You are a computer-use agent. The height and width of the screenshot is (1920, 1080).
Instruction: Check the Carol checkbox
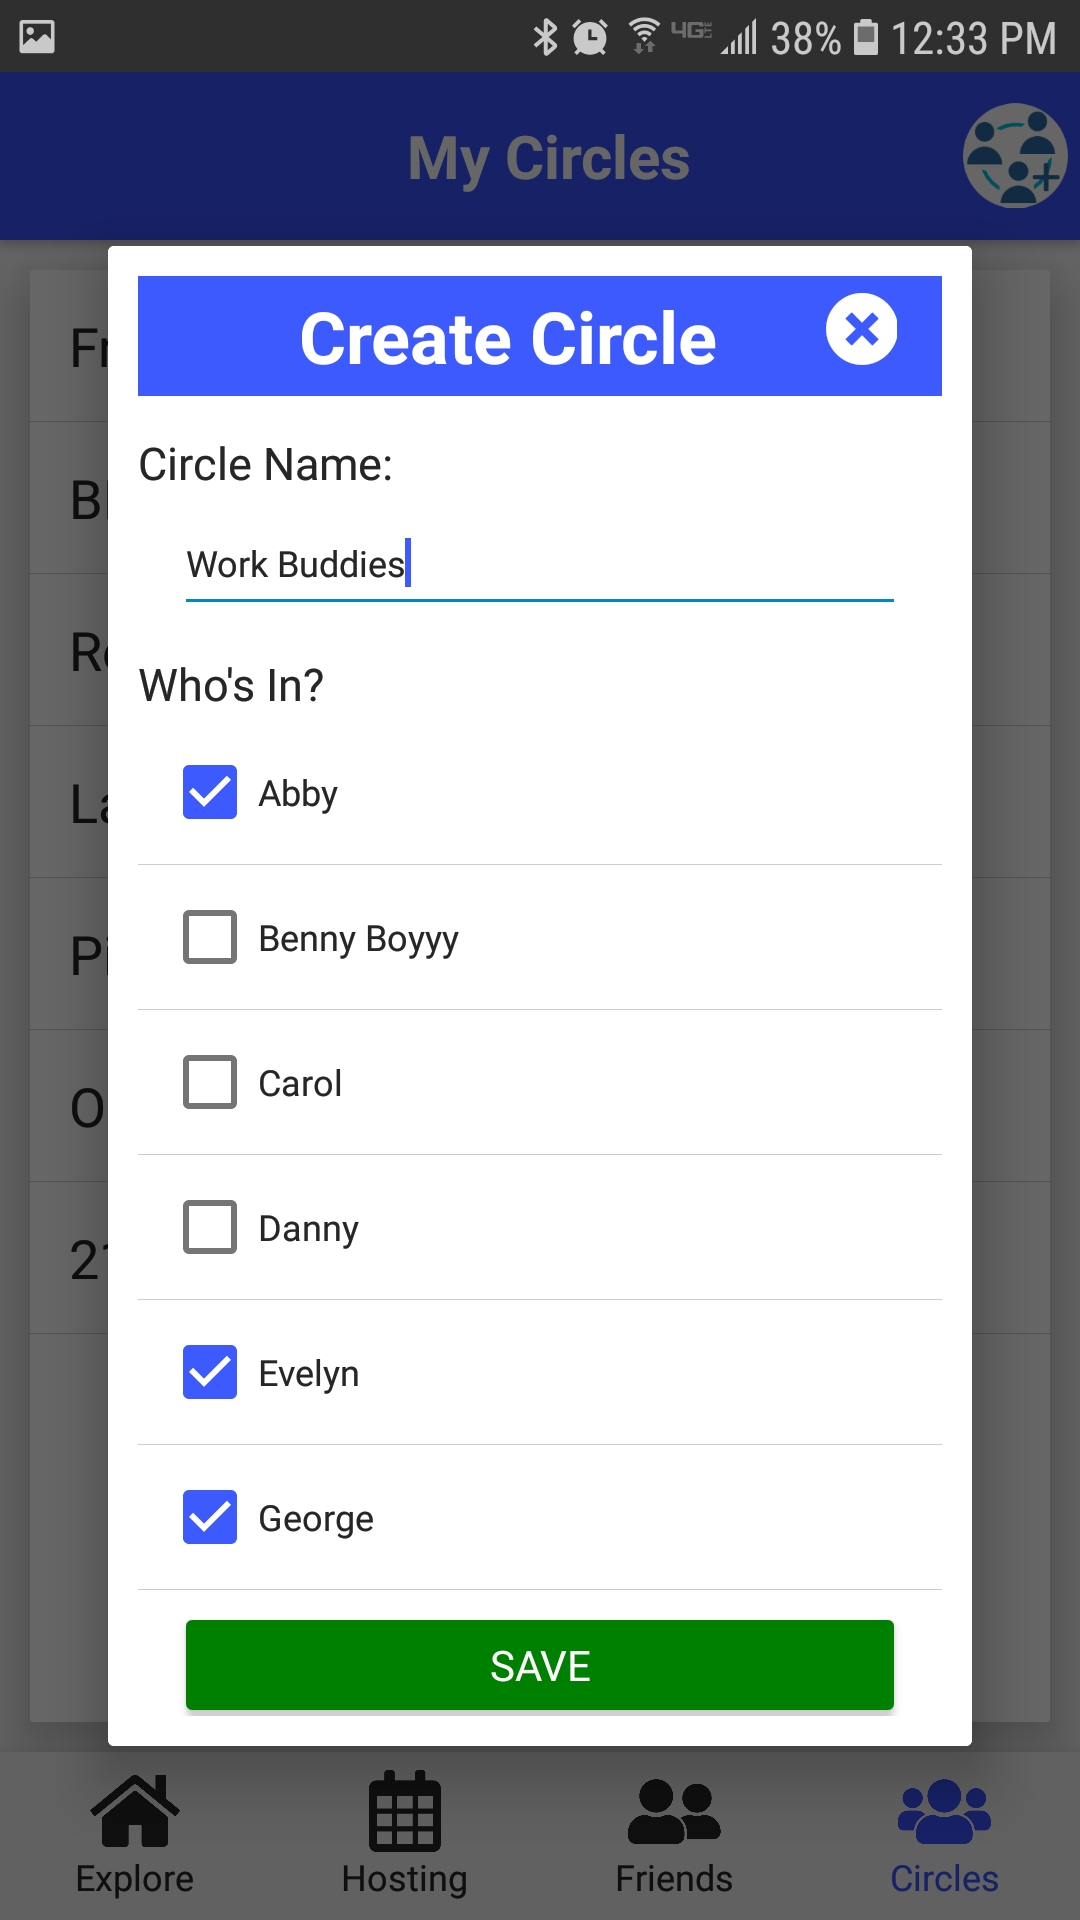pos(210,1082)
